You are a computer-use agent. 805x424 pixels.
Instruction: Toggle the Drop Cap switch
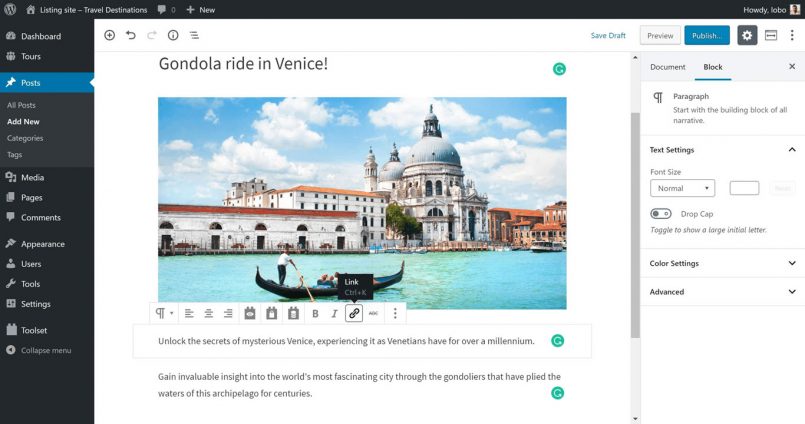click(x=661, y=214)
